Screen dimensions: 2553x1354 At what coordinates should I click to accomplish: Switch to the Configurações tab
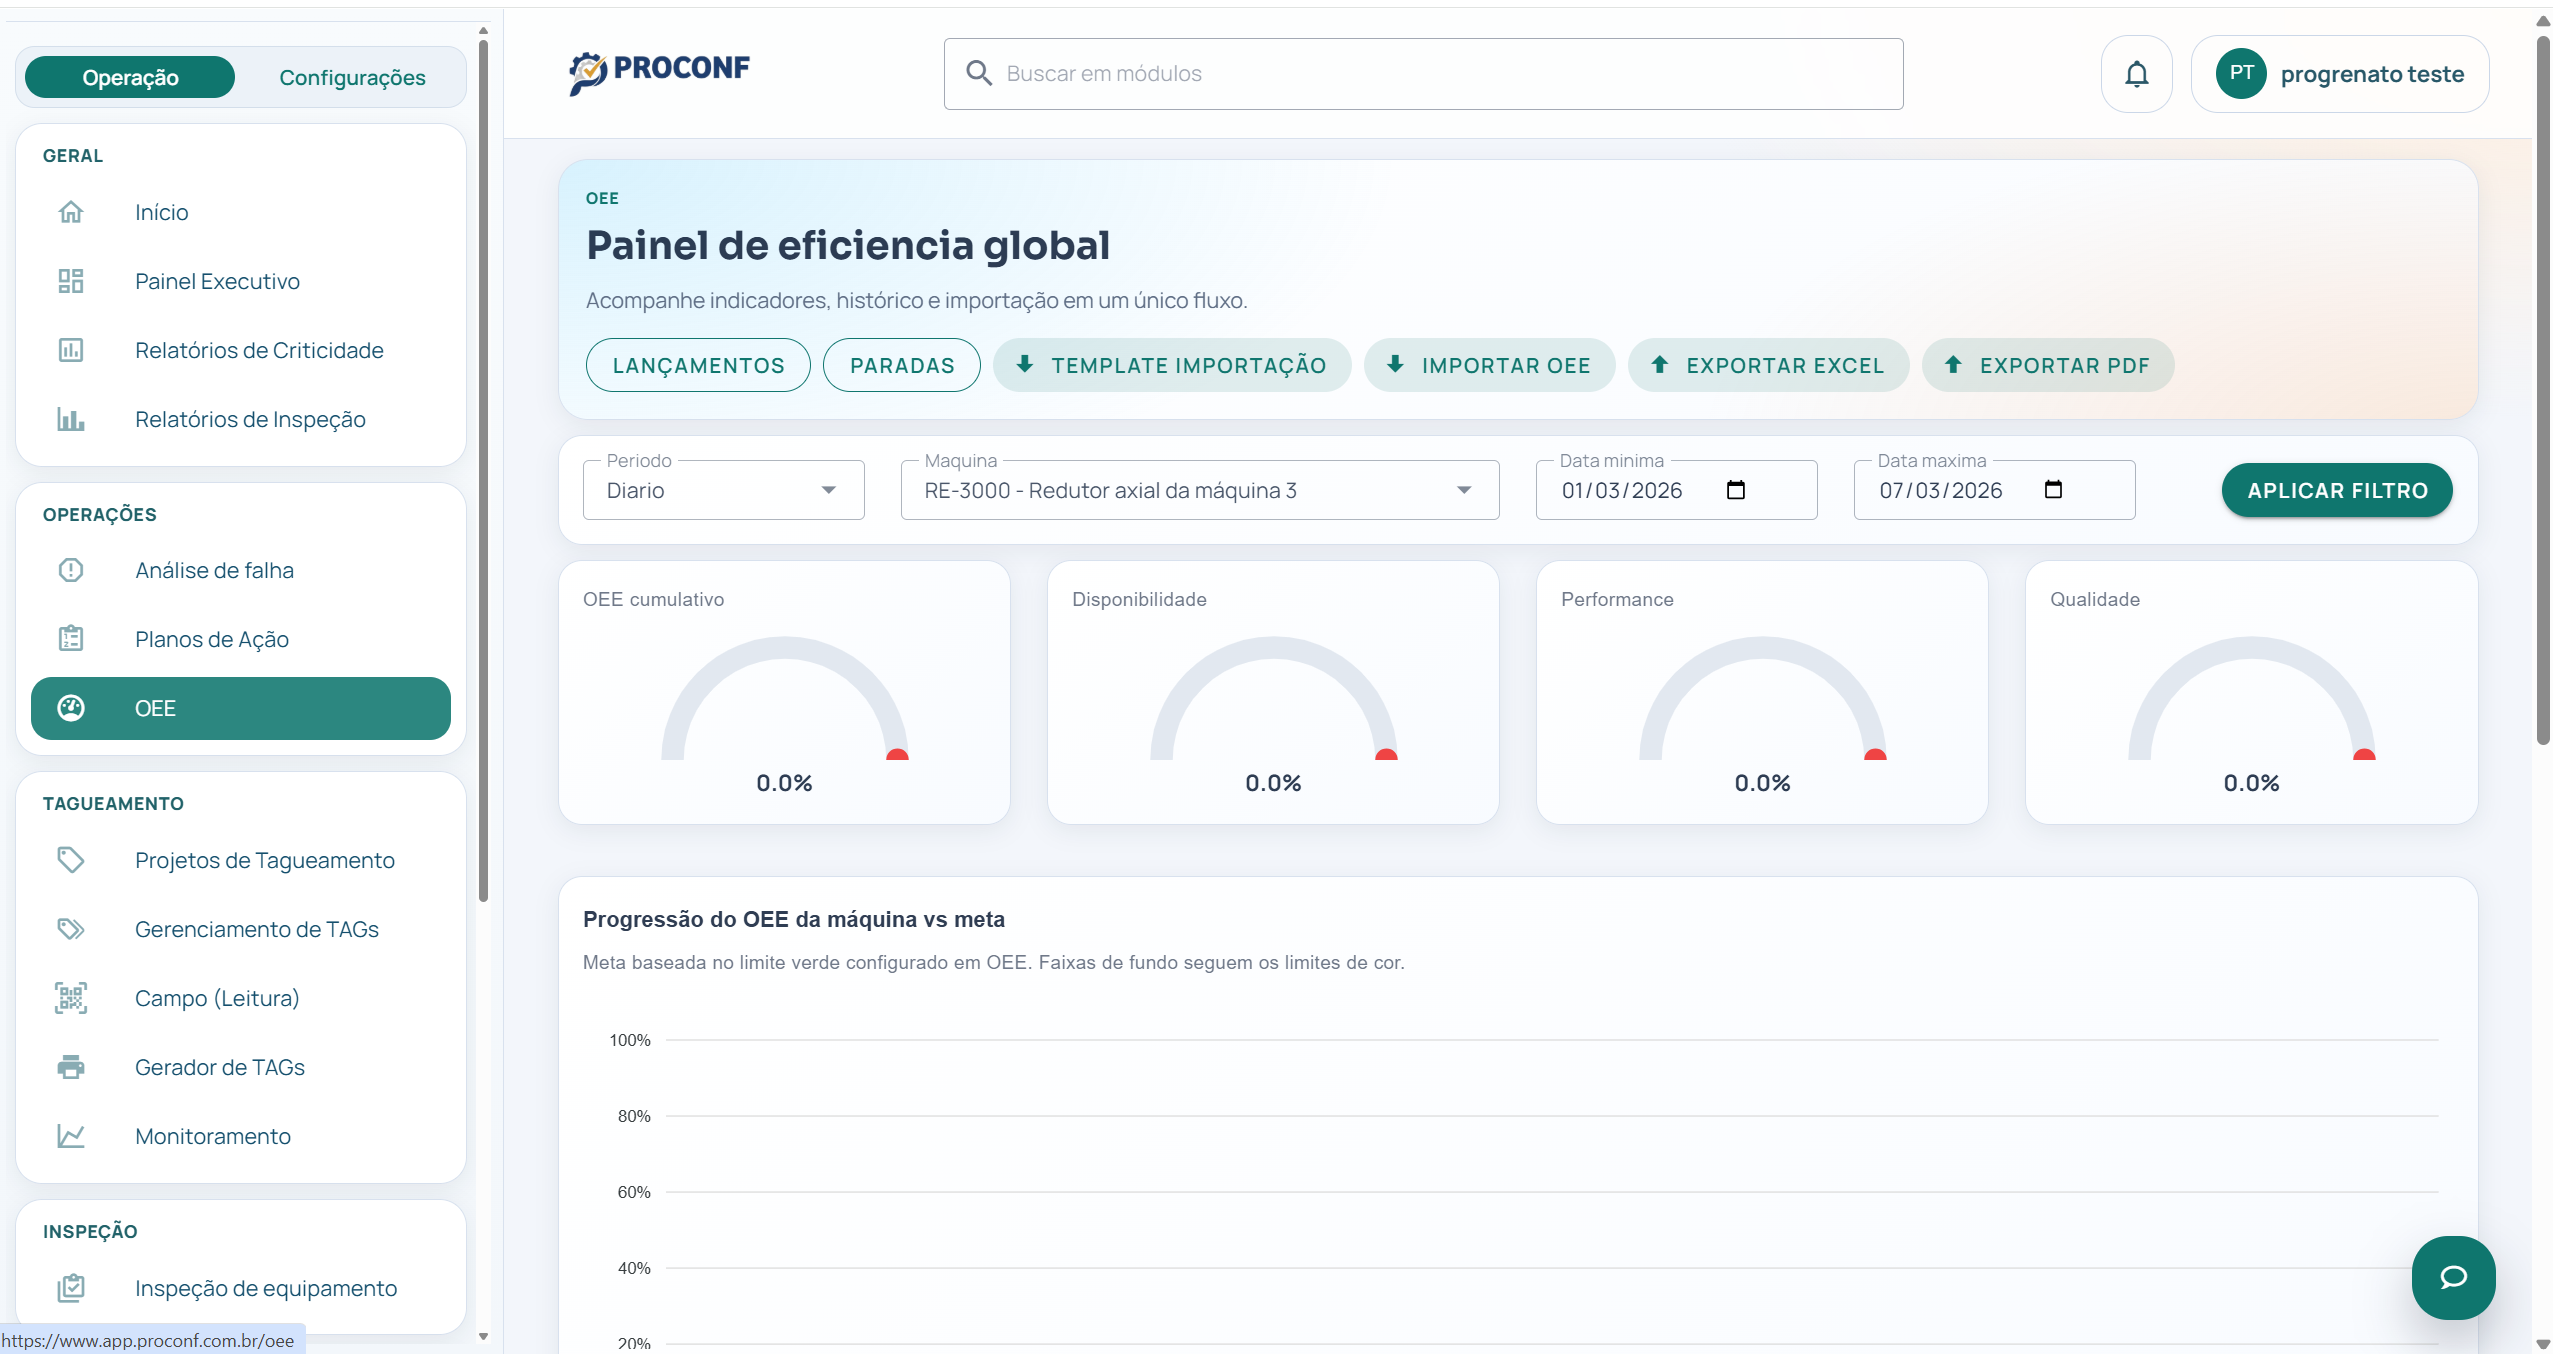tap(353, 76)
